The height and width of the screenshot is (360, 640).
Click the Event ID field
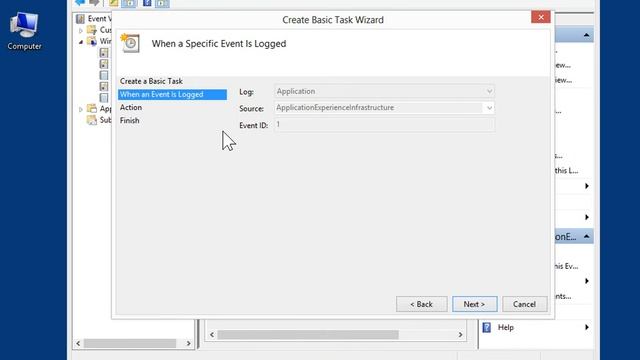[384, 124]
